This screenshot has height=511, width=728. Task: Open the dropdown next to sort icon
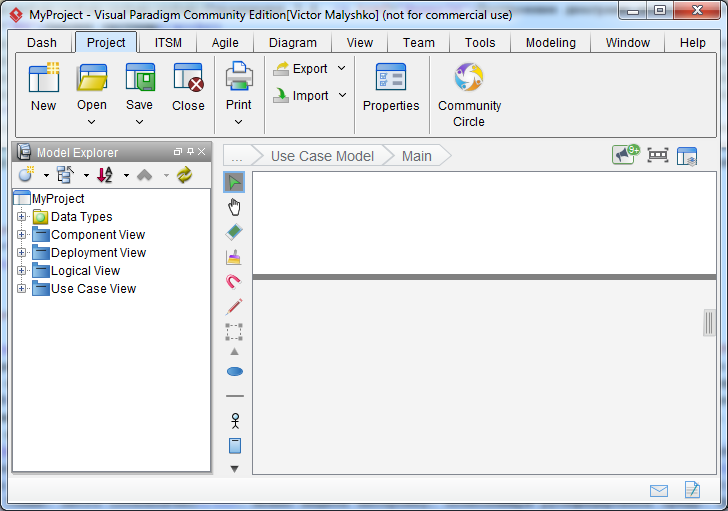[126, 175]
